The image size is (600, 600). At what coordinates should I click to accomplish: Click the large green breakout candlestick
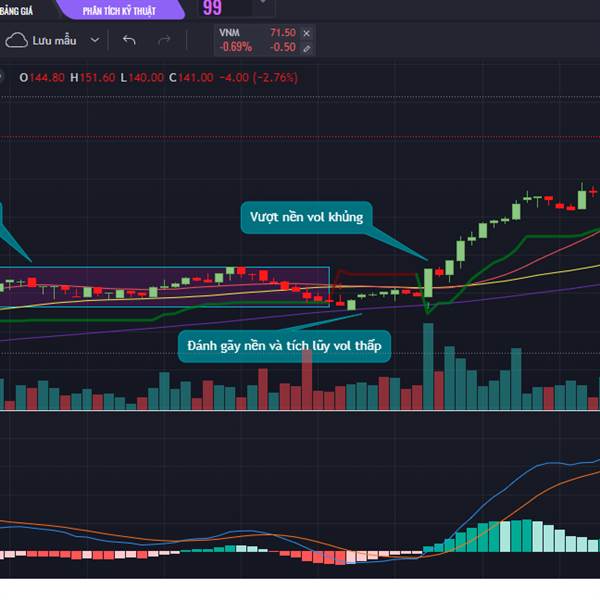[428, 283]
